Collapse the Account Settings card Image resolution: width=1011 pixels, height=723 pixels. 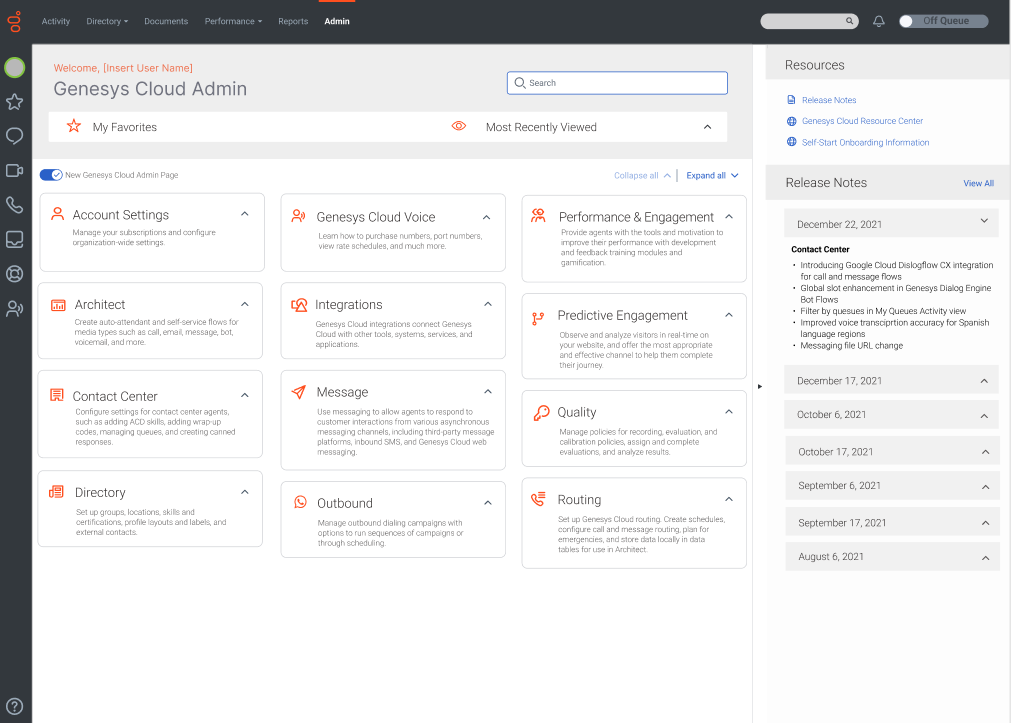[x=245, y=214]
